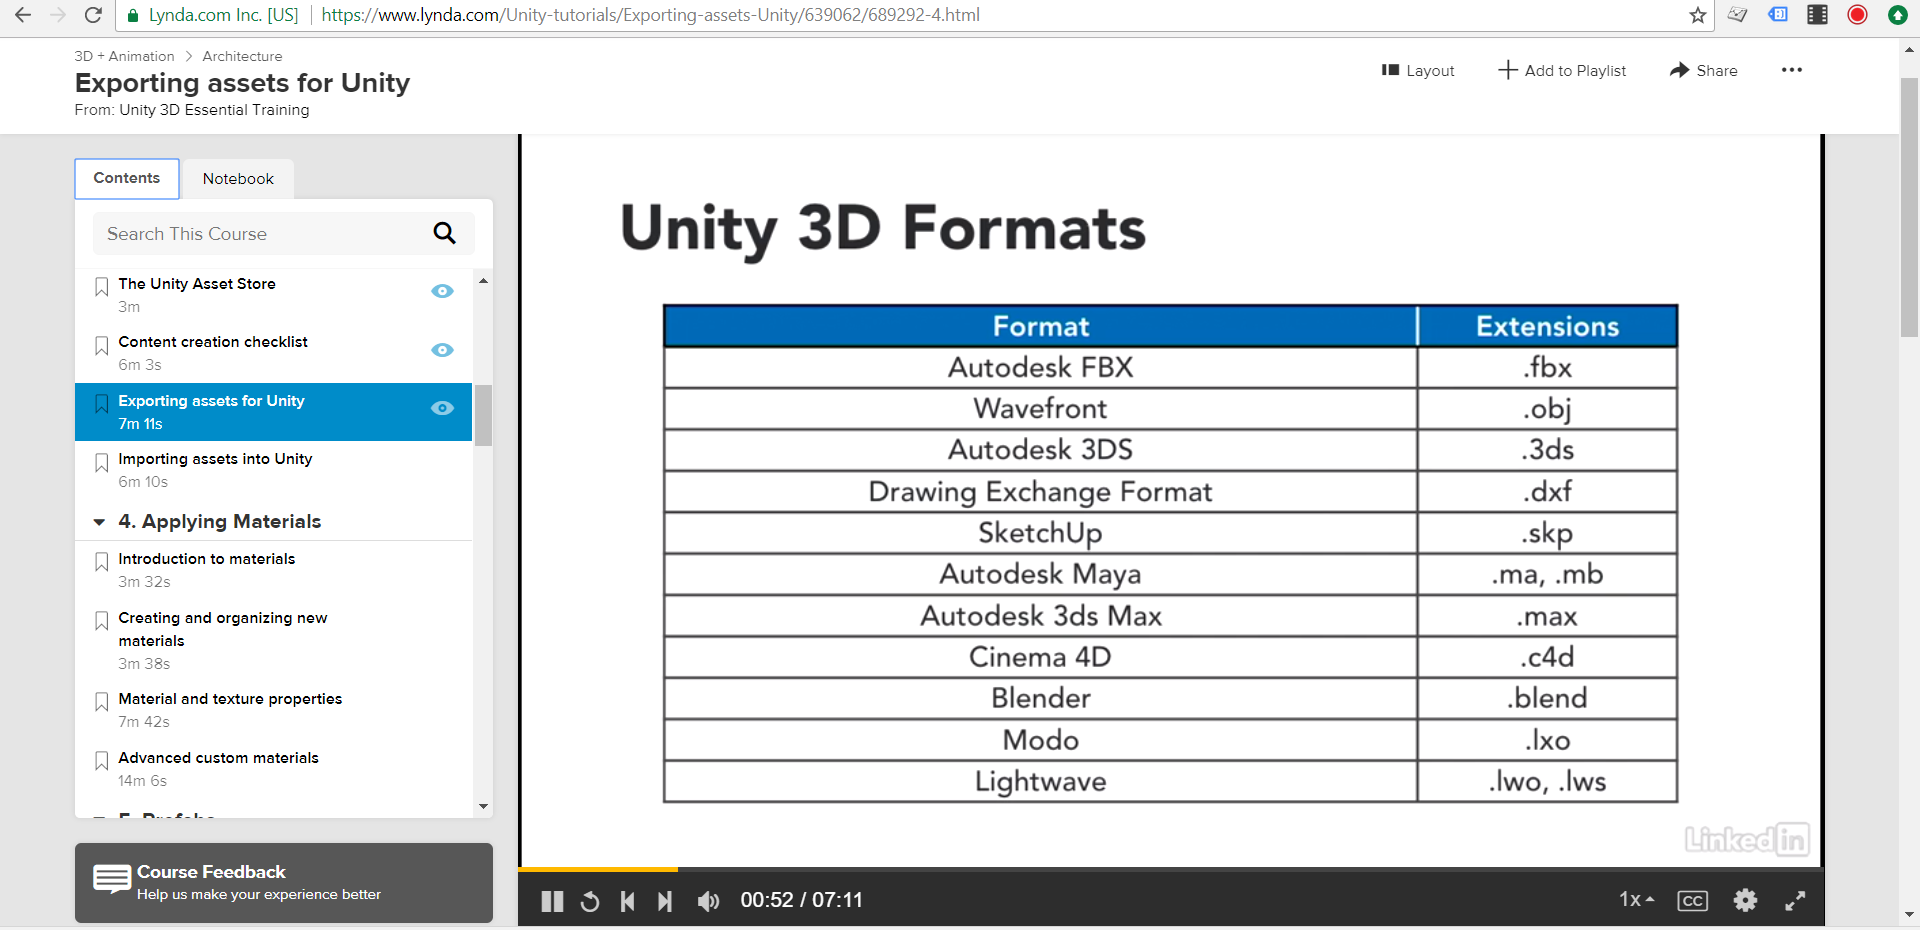Open The Unity Asset Store lesson

click(x=197, y=284)
